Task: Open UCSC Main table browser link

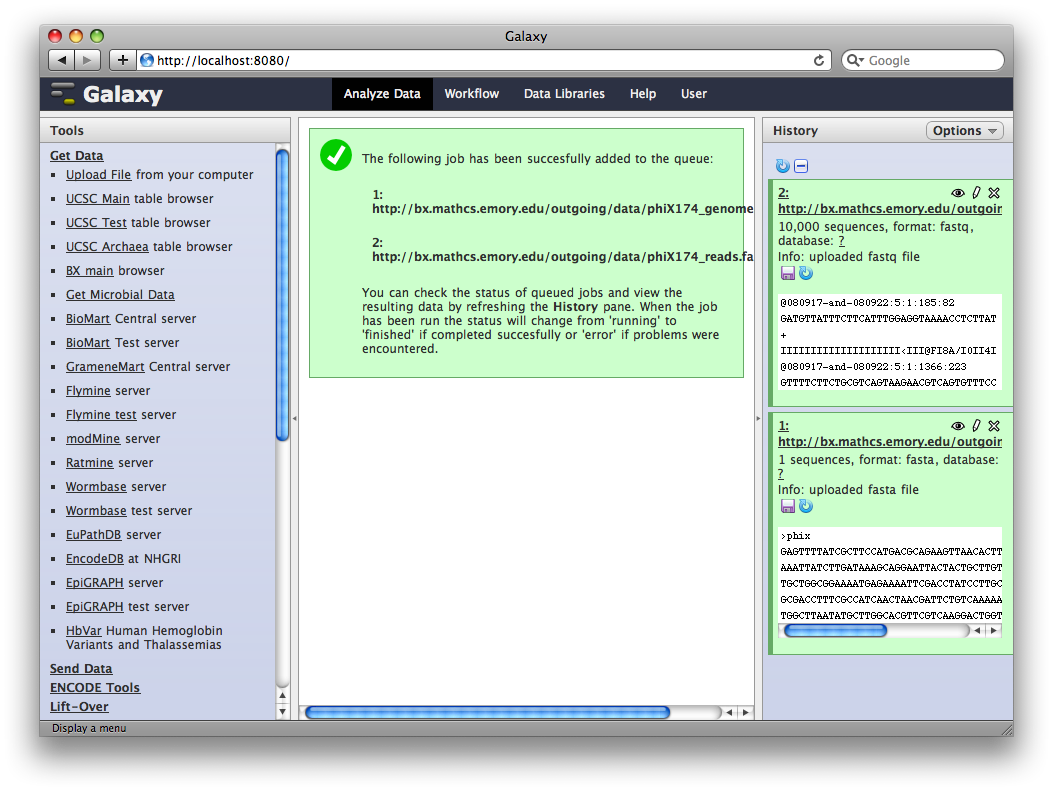Action: pyautogui.click(x=97, y=199)
